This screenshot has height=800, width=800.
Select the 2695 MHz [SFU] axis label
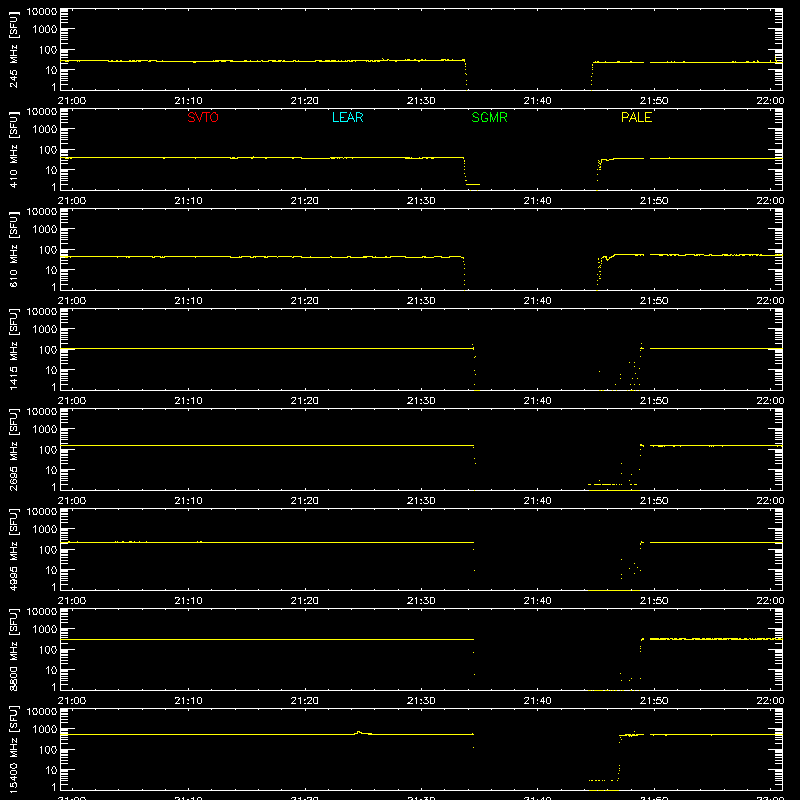click(14, 450)
